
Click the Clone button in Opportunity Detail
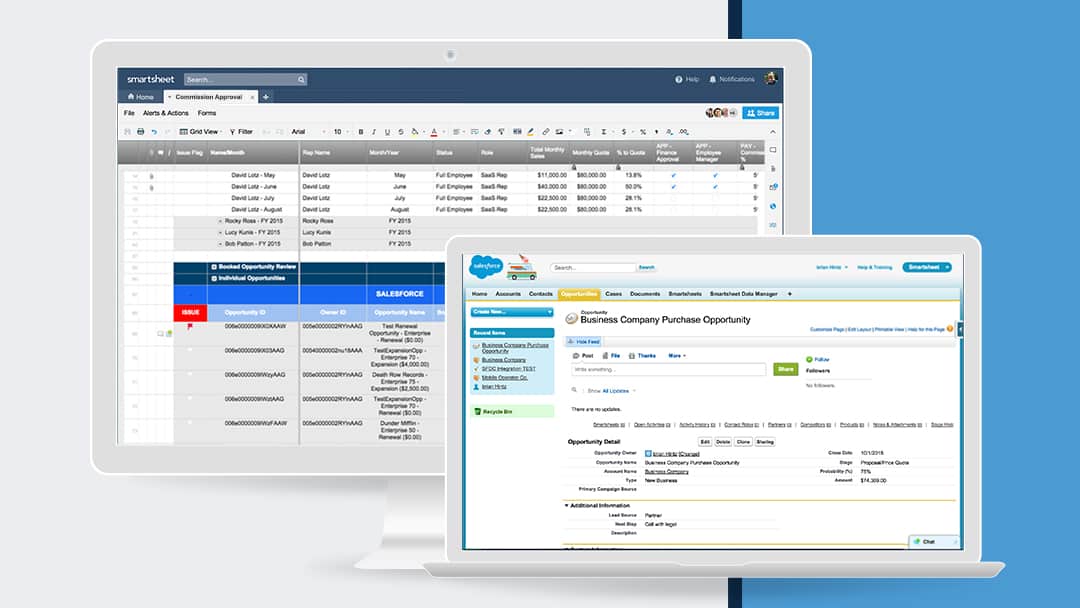743,442
